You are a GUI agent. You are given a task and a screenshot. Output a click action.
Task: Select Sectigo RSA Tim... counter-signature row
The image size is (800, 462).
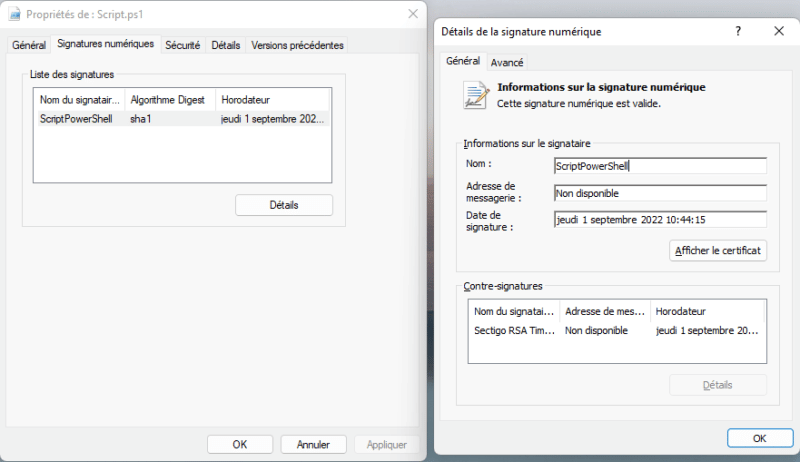pos(617,330)
